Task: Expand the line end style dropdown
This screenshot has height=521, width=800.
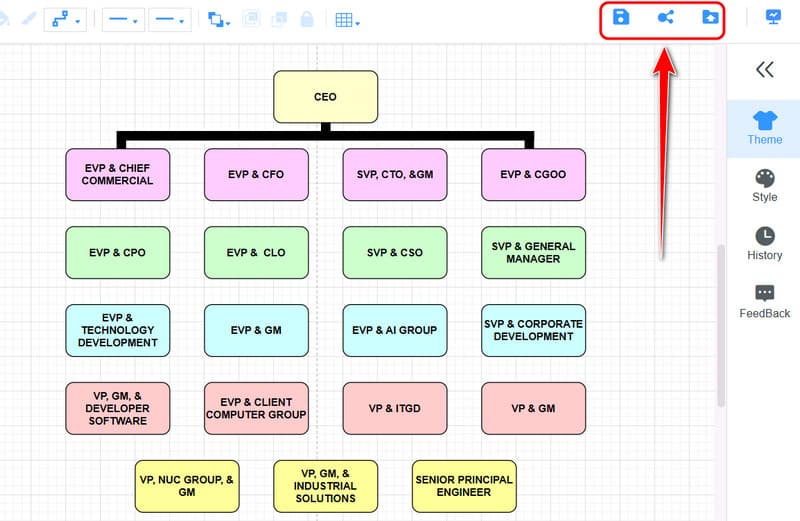Action: [169, 20]
